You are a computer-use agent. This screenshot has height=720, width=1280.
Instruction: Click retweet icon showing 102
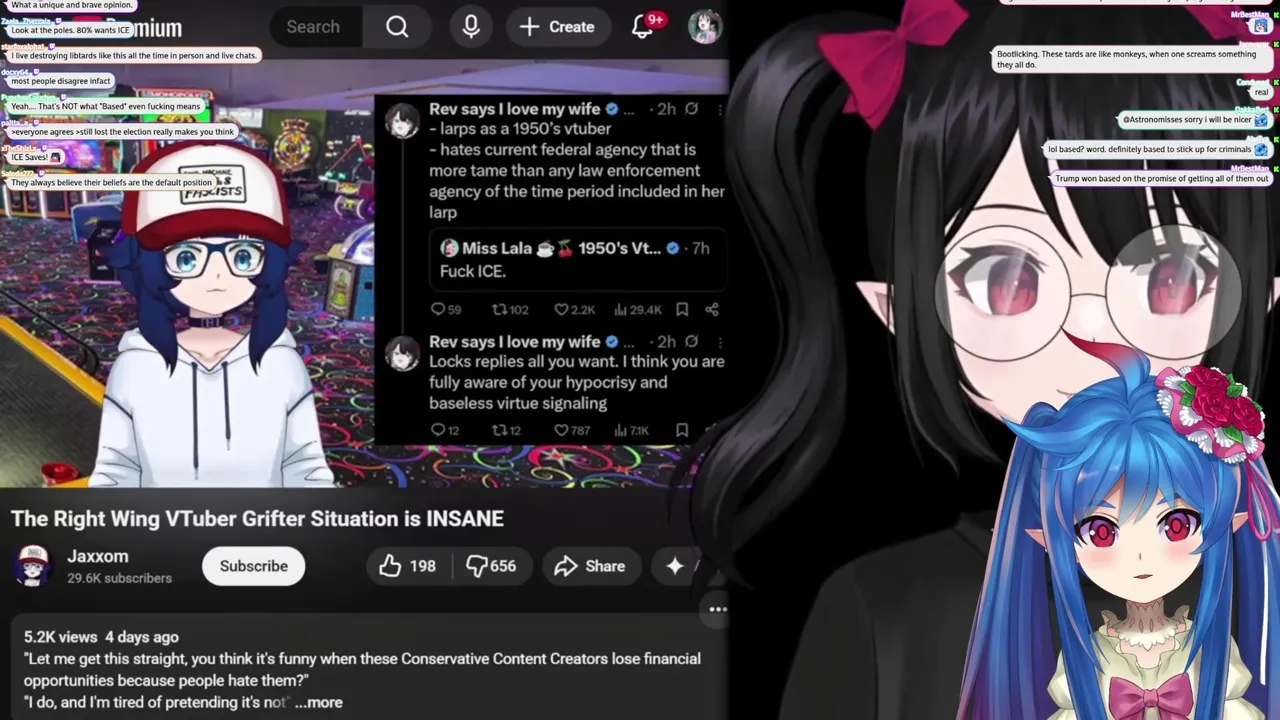510,310
